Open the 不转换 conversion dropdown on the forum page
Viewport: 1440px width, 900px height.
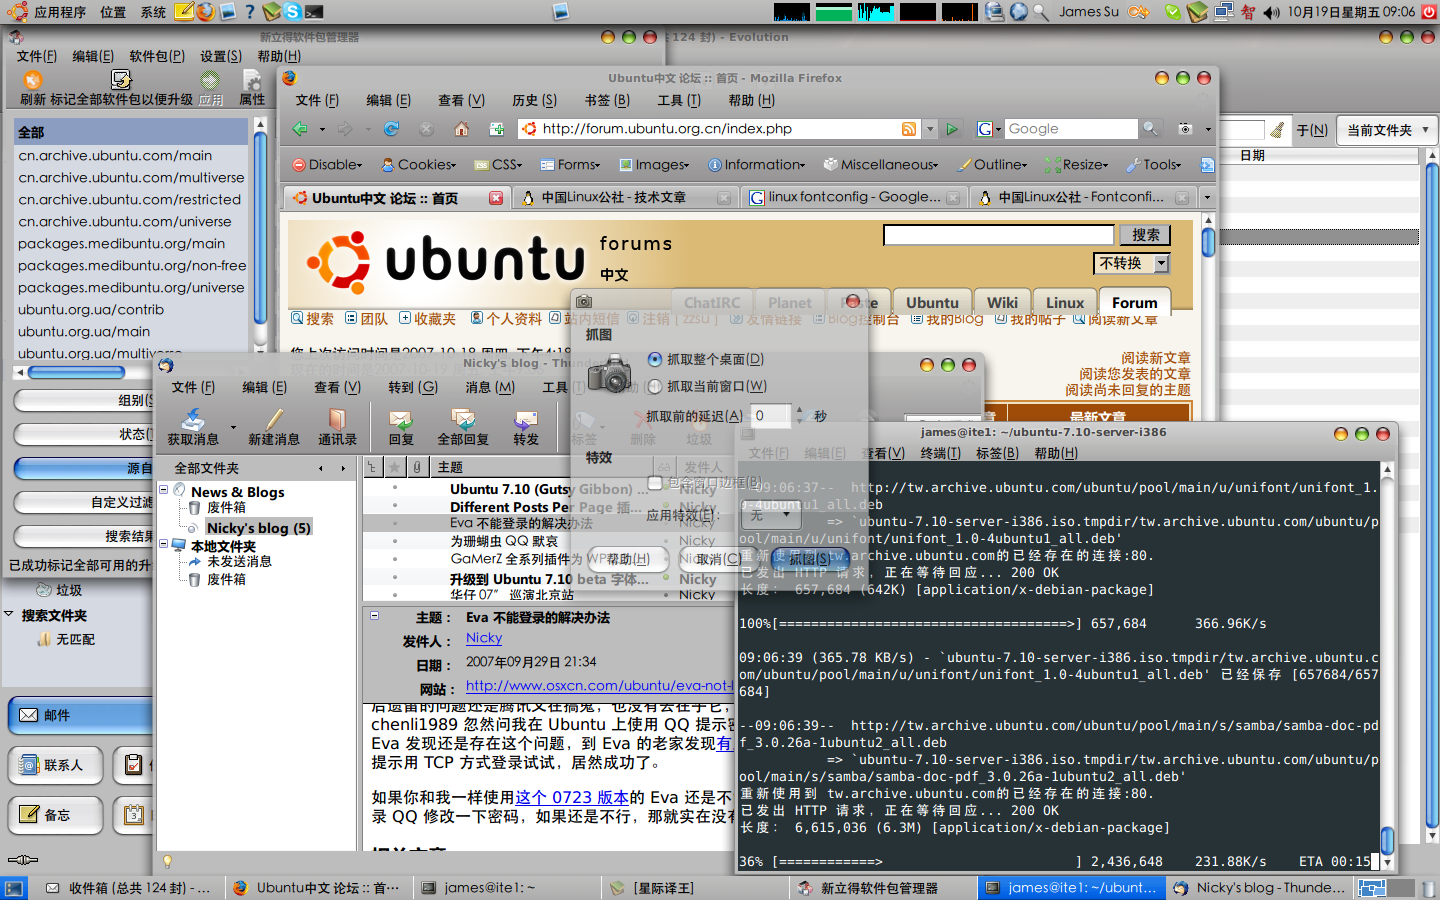1131,263
